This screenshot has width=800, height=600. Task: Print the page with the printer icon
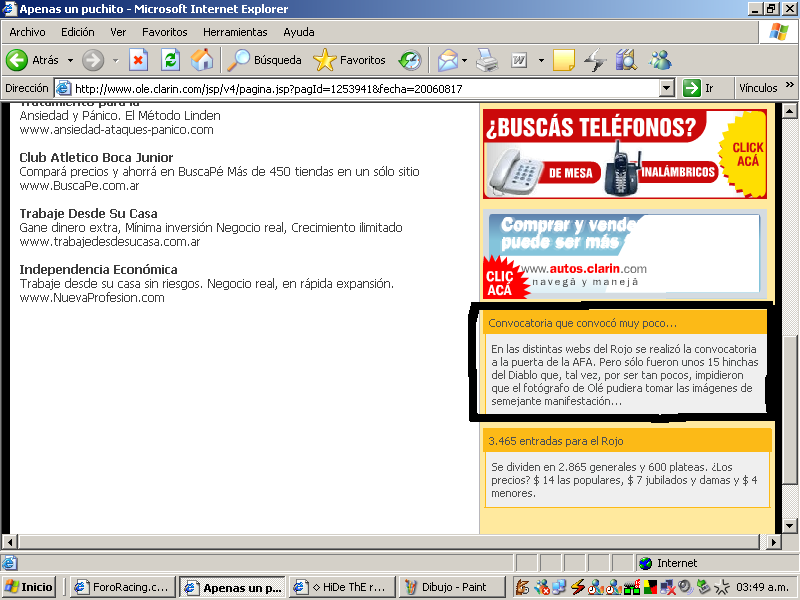click(487, 60)
